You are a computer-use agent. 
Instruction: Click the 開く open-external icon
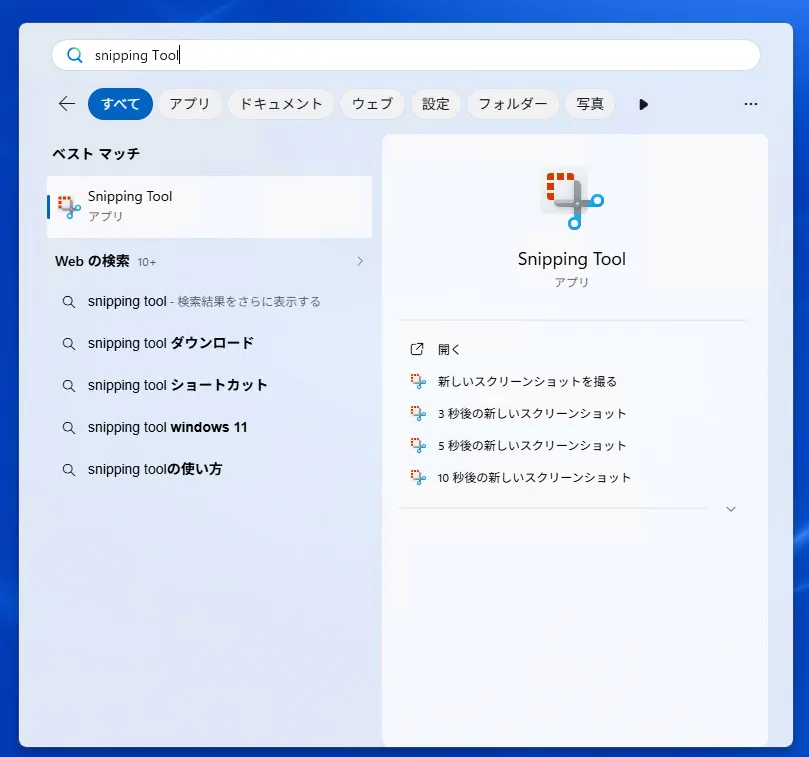(x=417, y=349)
